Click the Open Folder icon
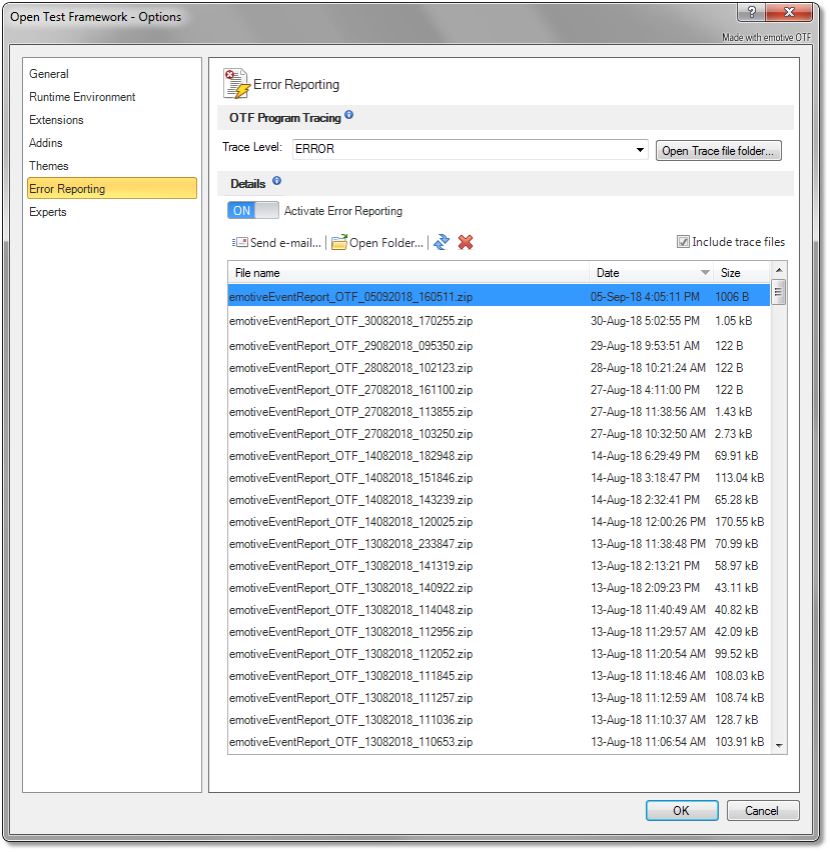 (339, 242)
